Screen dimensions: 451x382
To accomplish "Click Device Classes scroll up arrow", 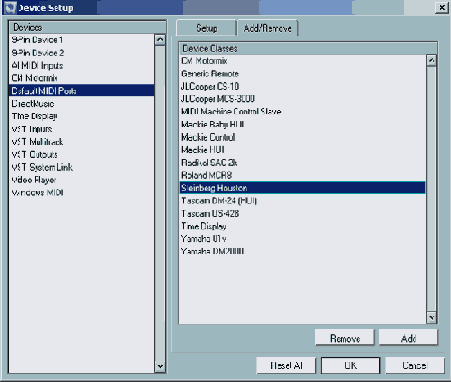I will (431, 60).
